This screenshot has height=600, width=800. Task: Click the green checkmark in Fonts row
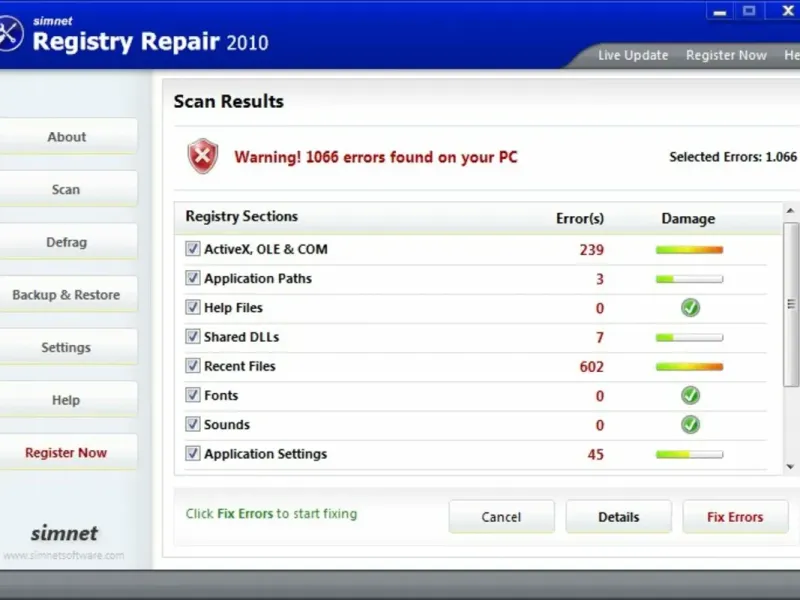click(x=690, y=395)
